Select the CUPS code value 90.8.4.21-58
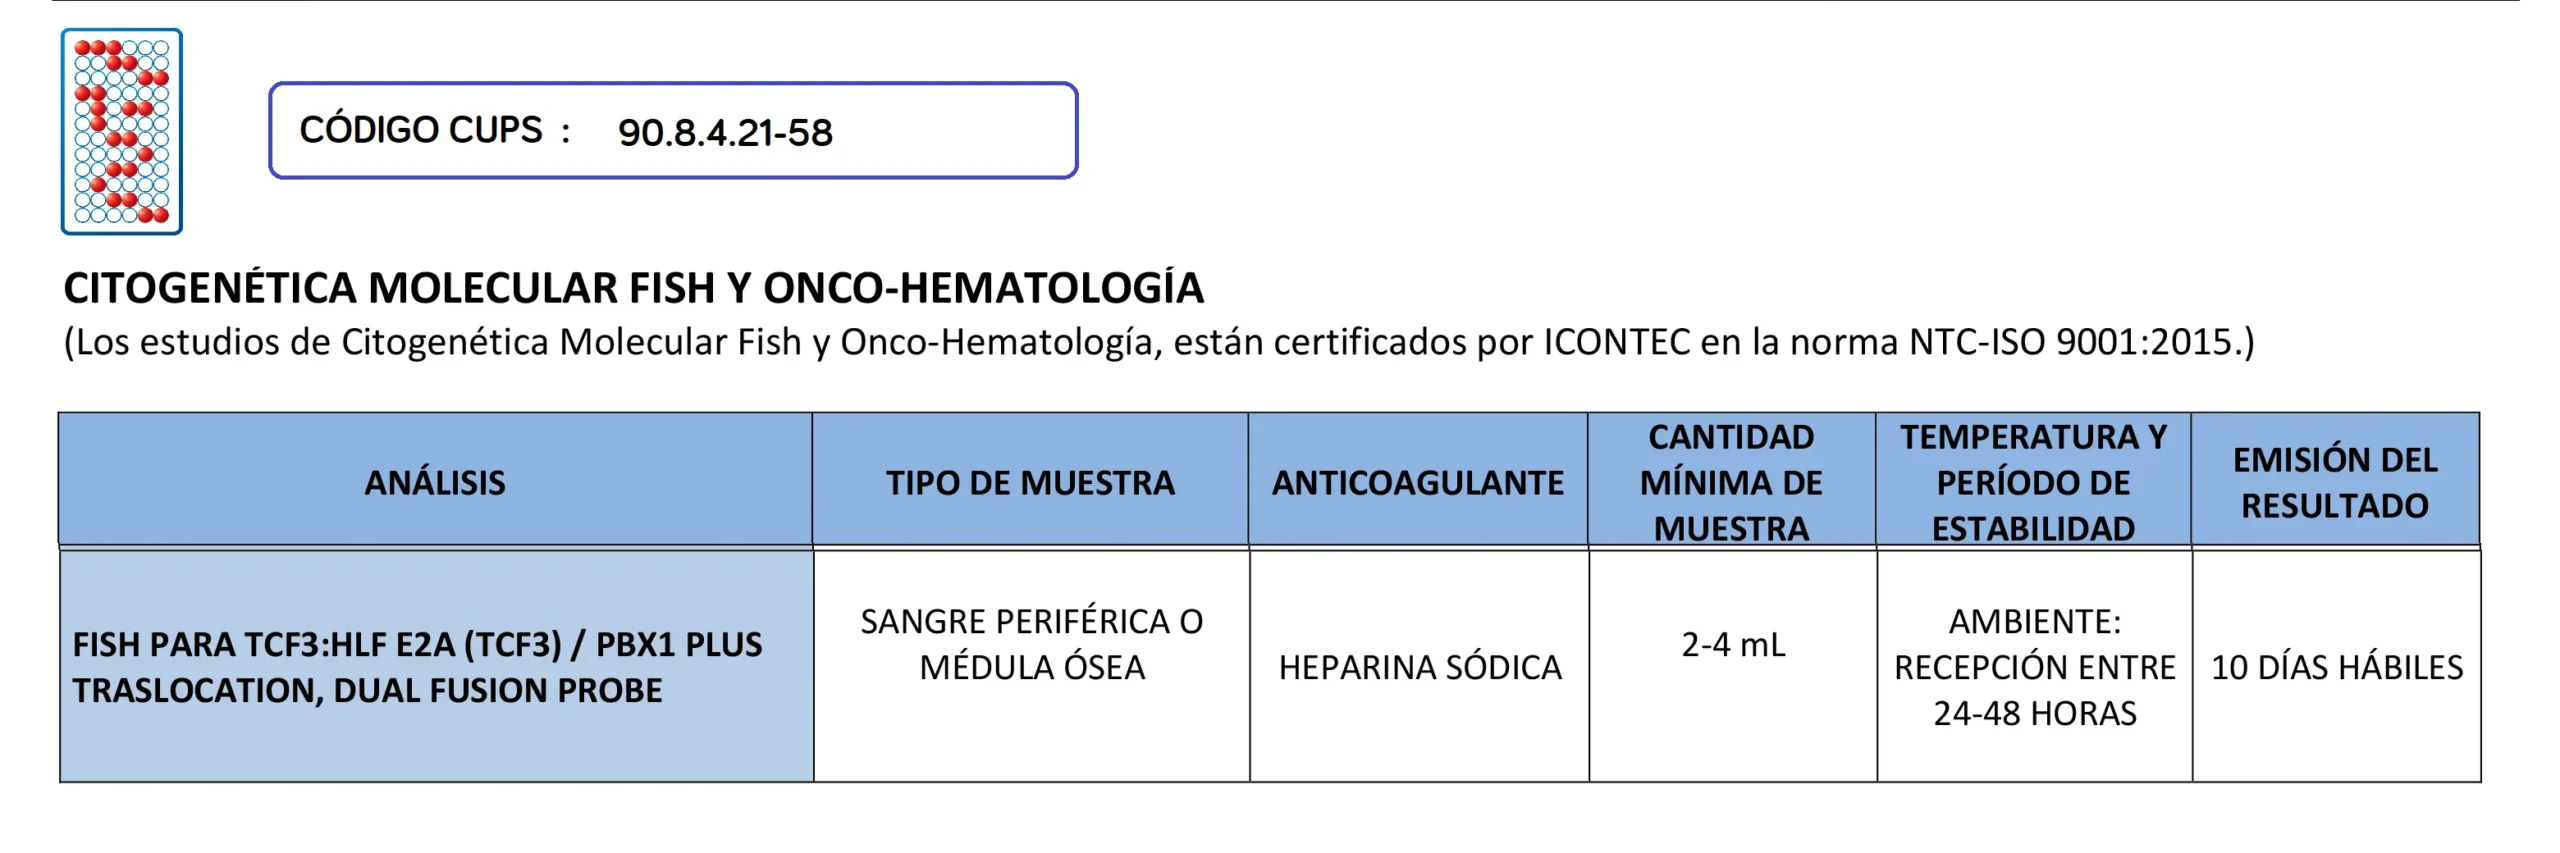Viewport: 2560px width, 853px height. click(725, 133)
